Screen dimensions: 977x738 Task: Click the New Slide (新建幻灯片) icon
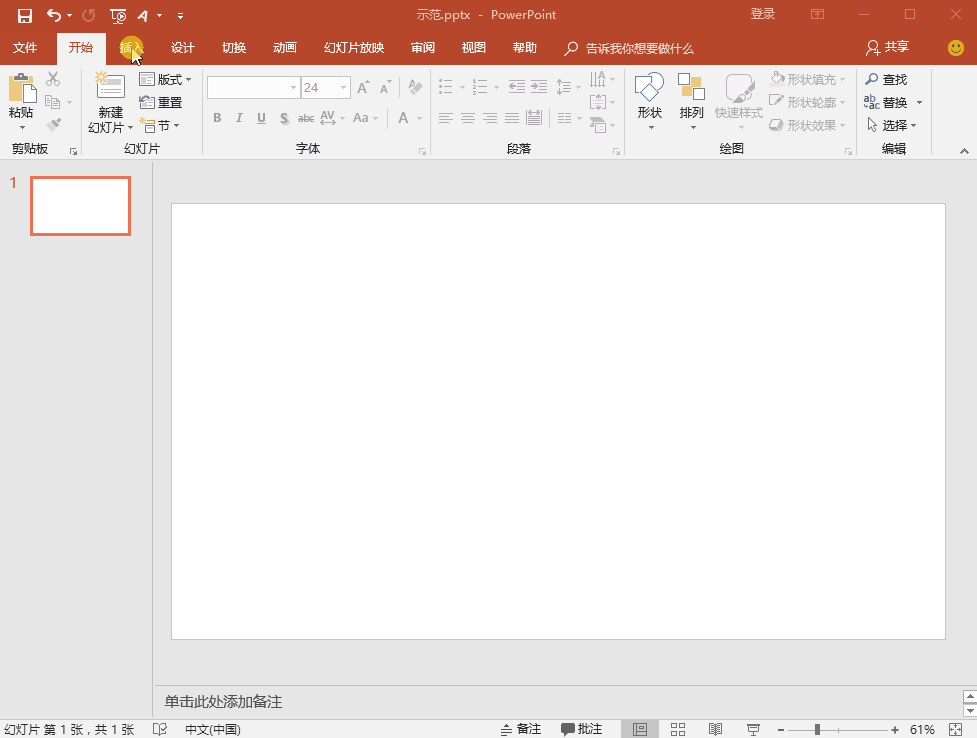coord(110,87)
